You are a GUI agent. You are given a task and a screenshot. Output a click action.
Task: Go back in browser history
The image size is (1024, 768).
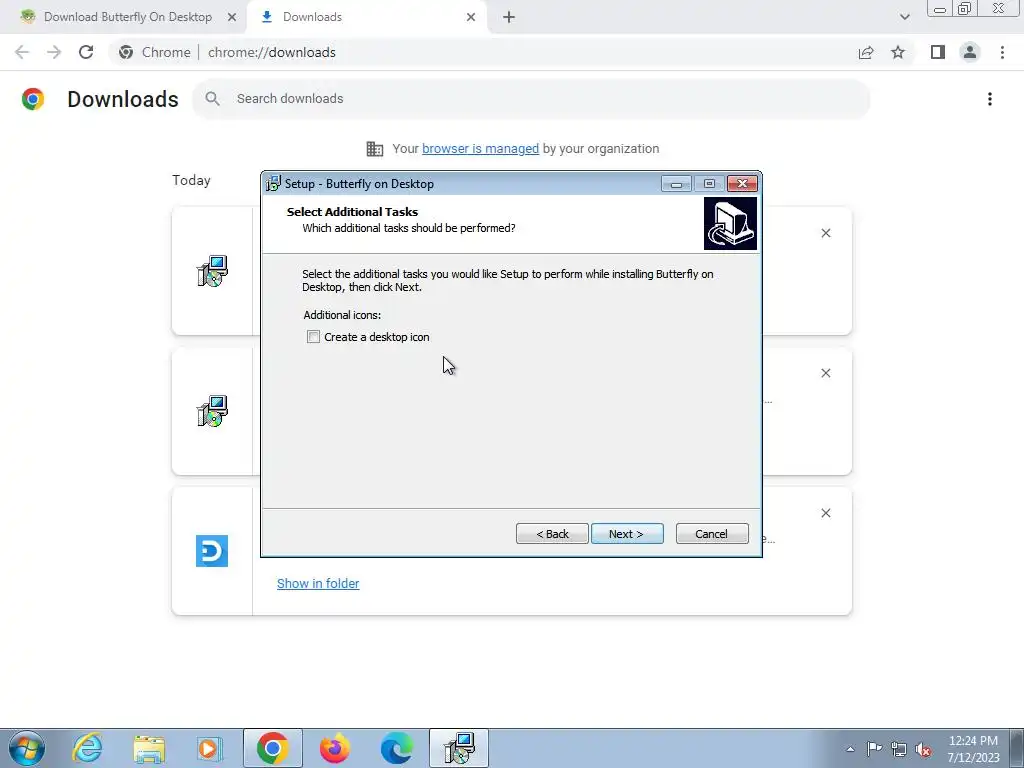[22, 52]
